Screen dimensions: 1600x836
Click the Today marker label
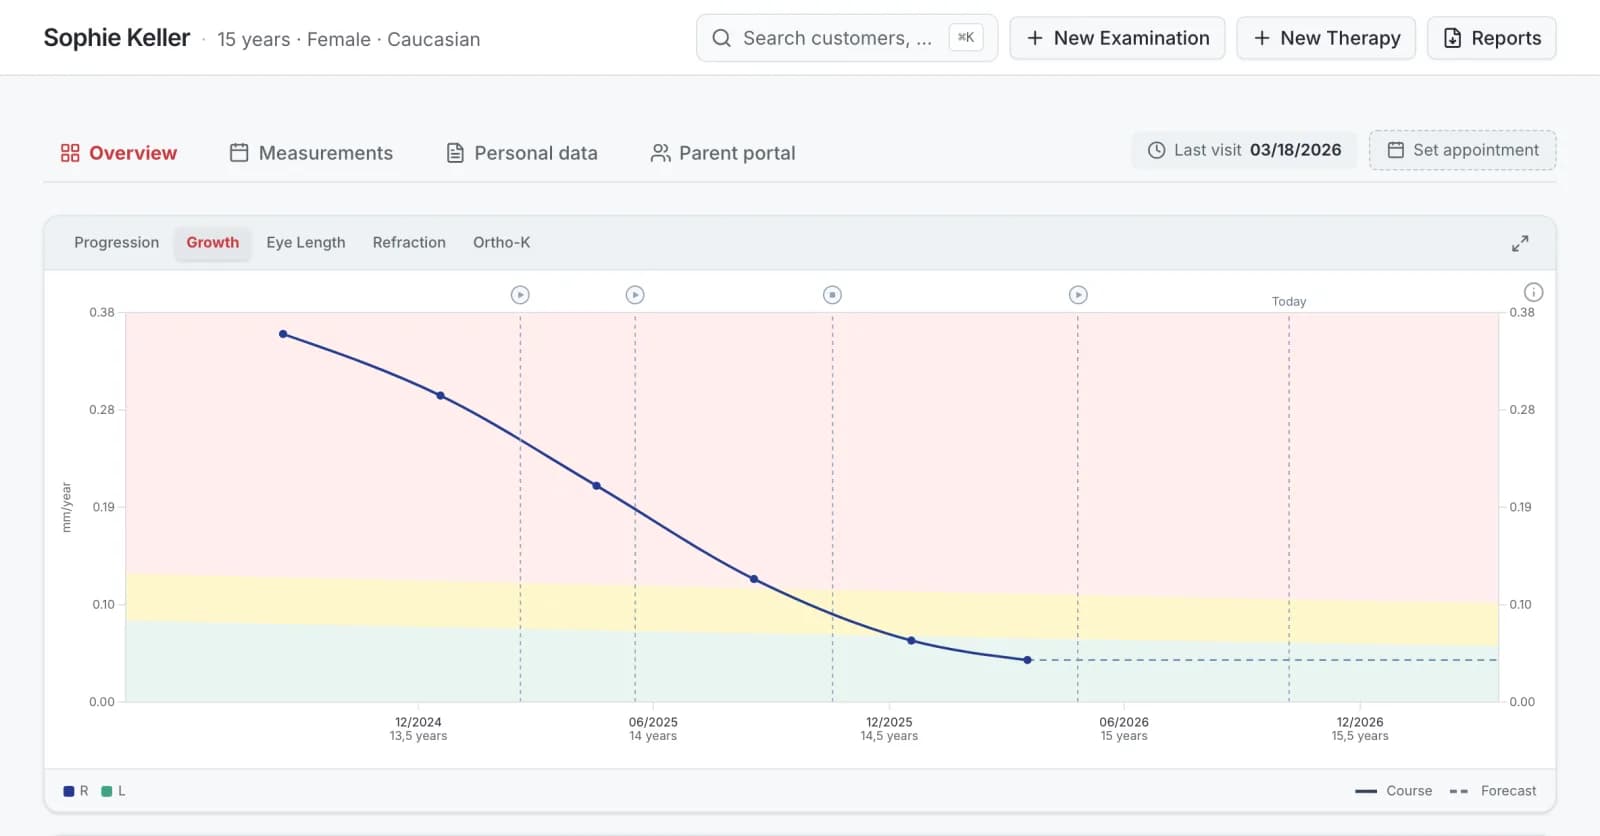click(x=1289, y=301)
